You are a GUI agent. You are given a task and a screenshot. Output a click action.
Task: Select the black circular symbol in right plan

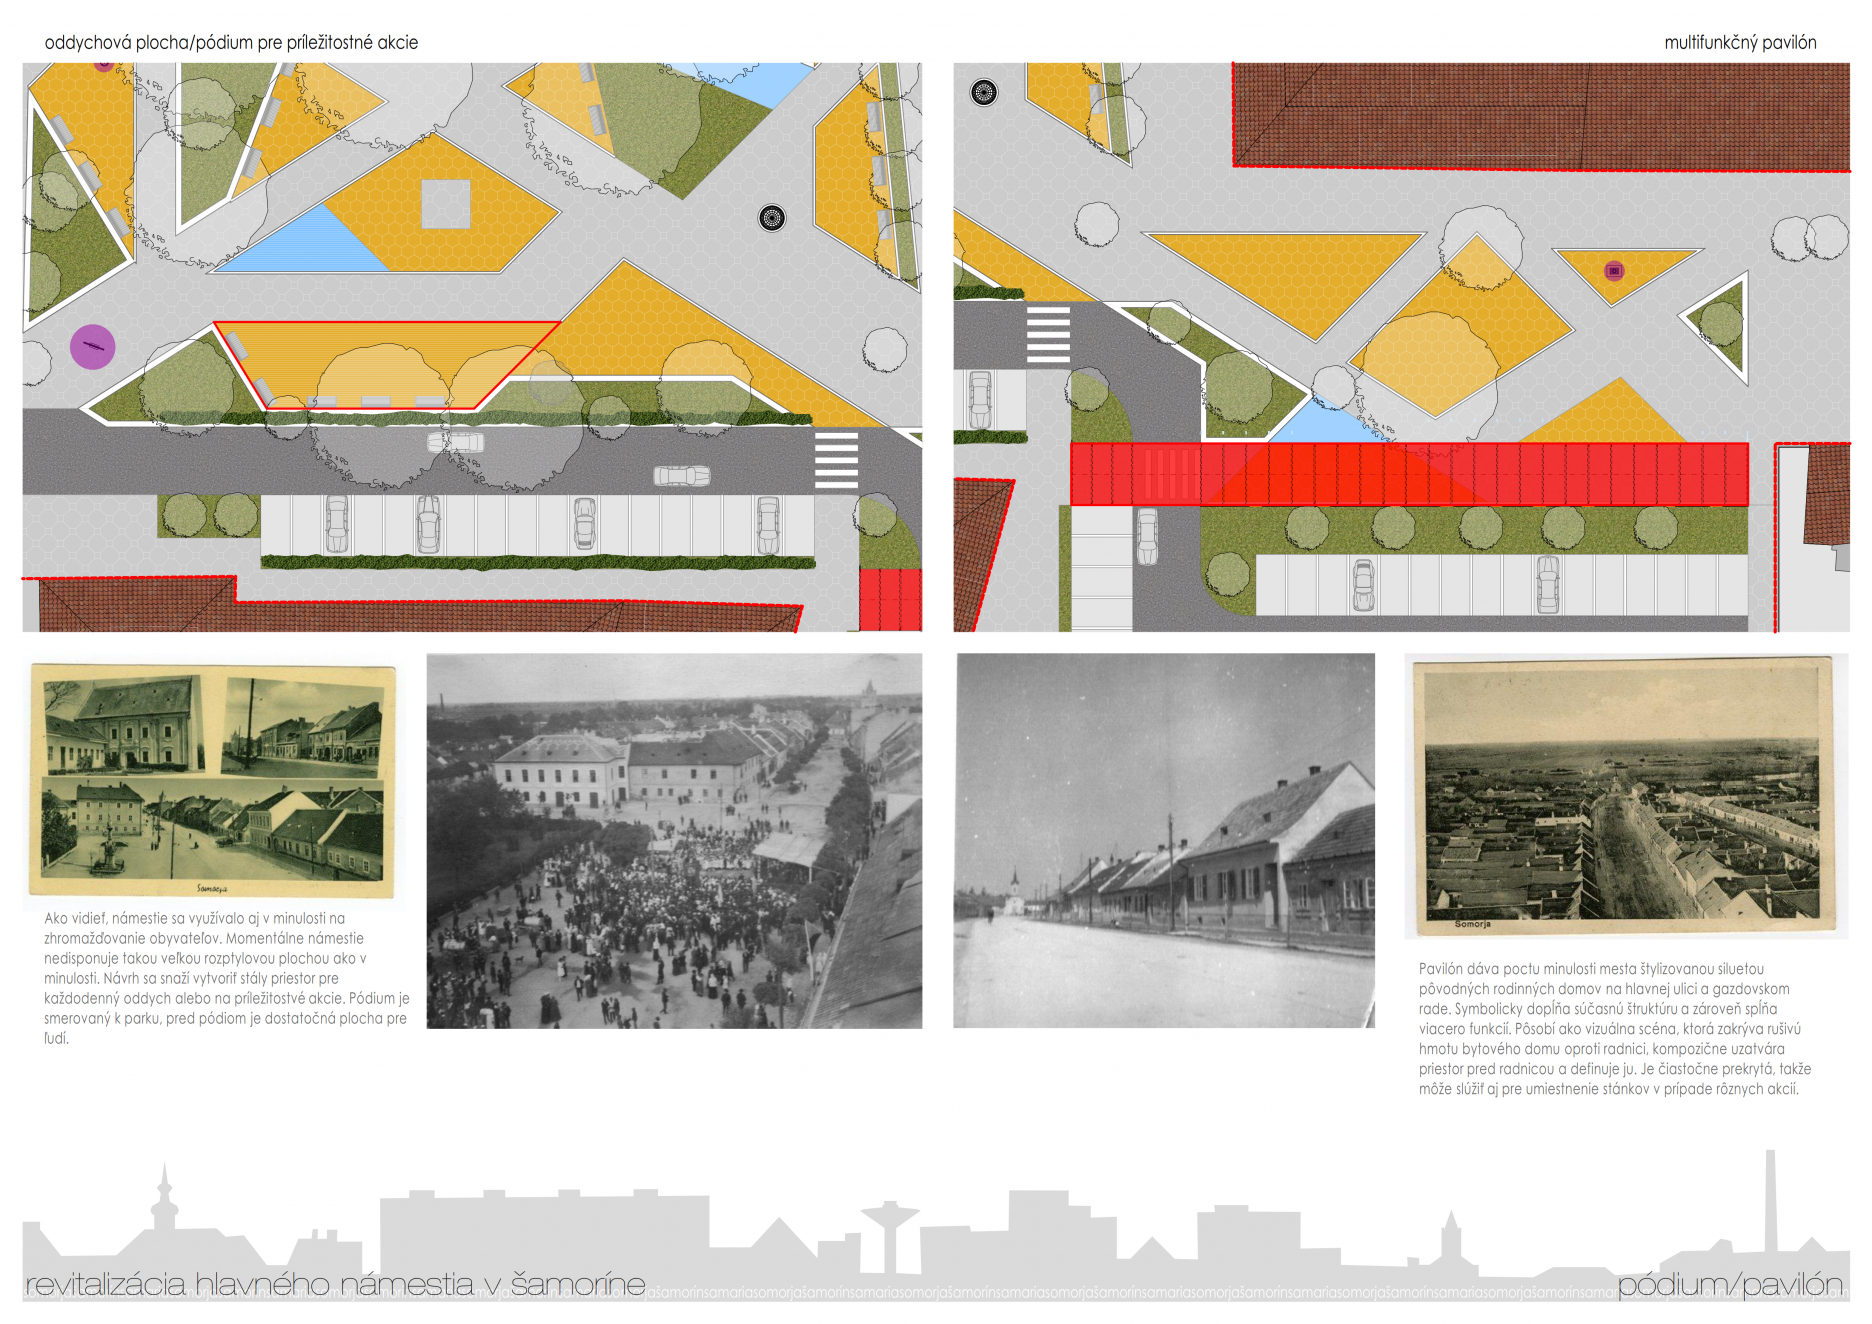coord(984,93)
